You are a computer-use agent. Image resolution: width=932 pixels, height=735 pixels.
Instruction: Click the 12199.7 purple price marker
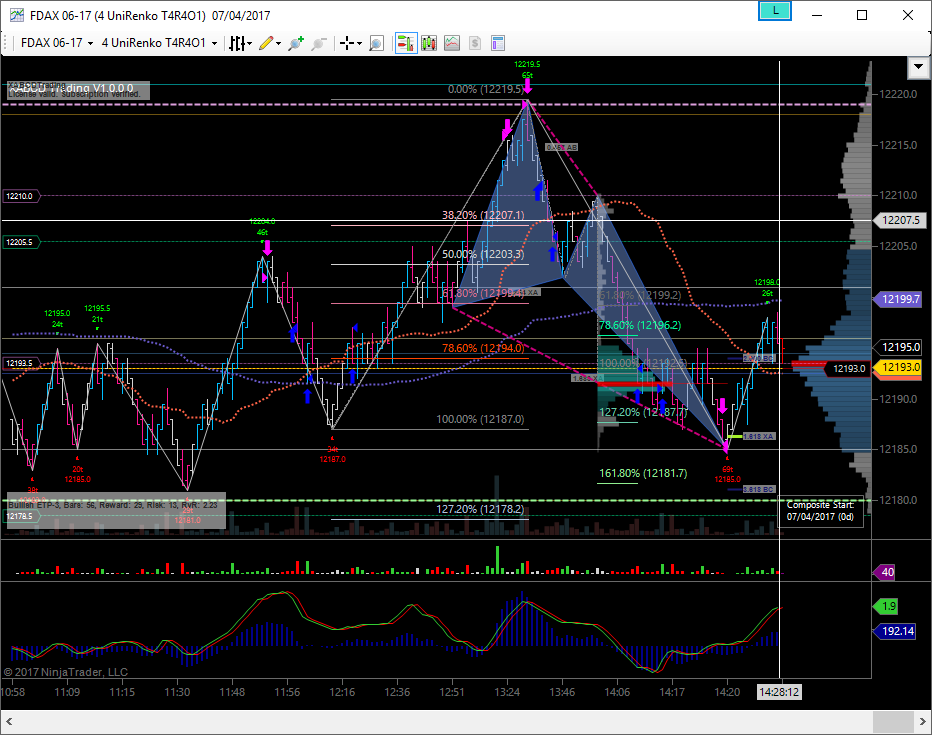(900, 299)
